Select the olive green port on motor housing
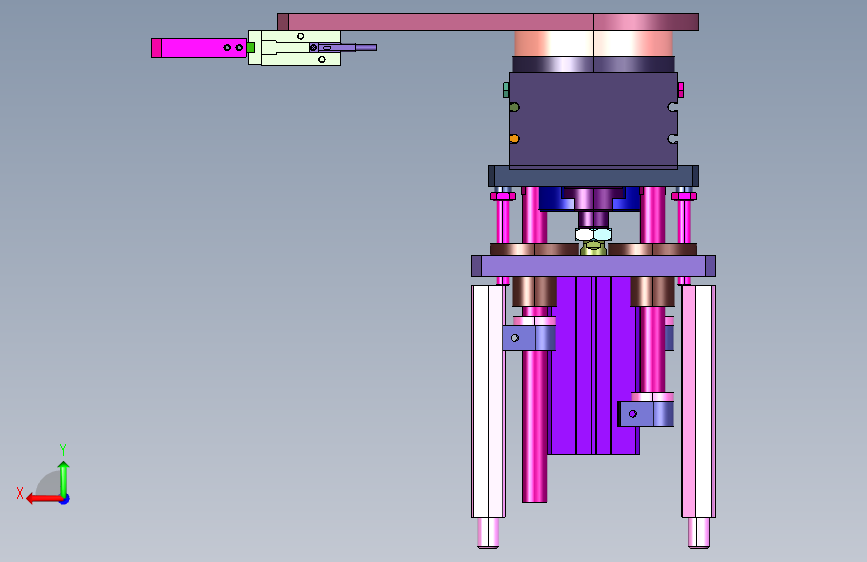Image resolution: width=867 pixels, height=562 pixels. (x=514, y=107)
